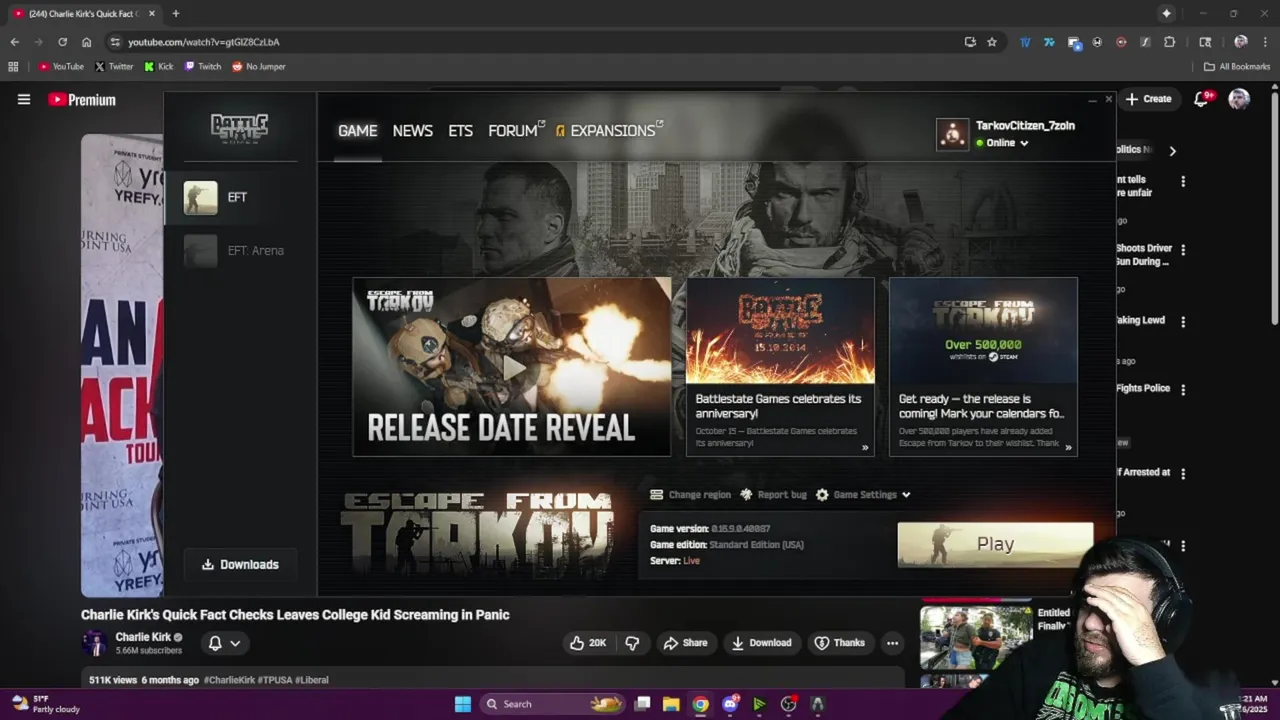The image size is (1280, 720).
Task: Expand the Game Settings dropdown
Action: point(863,495)
